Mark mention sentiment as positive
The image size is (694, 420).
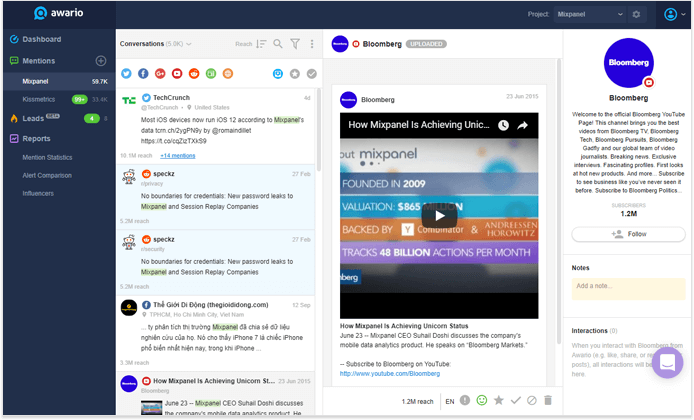pyautogui.click(x=482, y=400)
